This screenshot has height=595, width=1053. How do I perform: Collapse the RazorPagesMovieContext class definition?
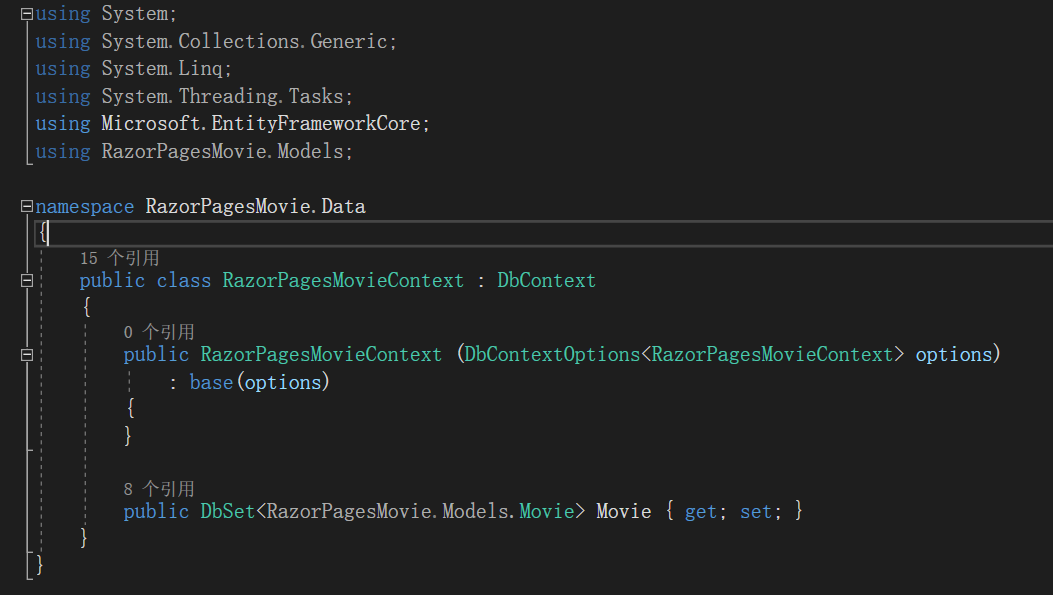click(27, 281)
